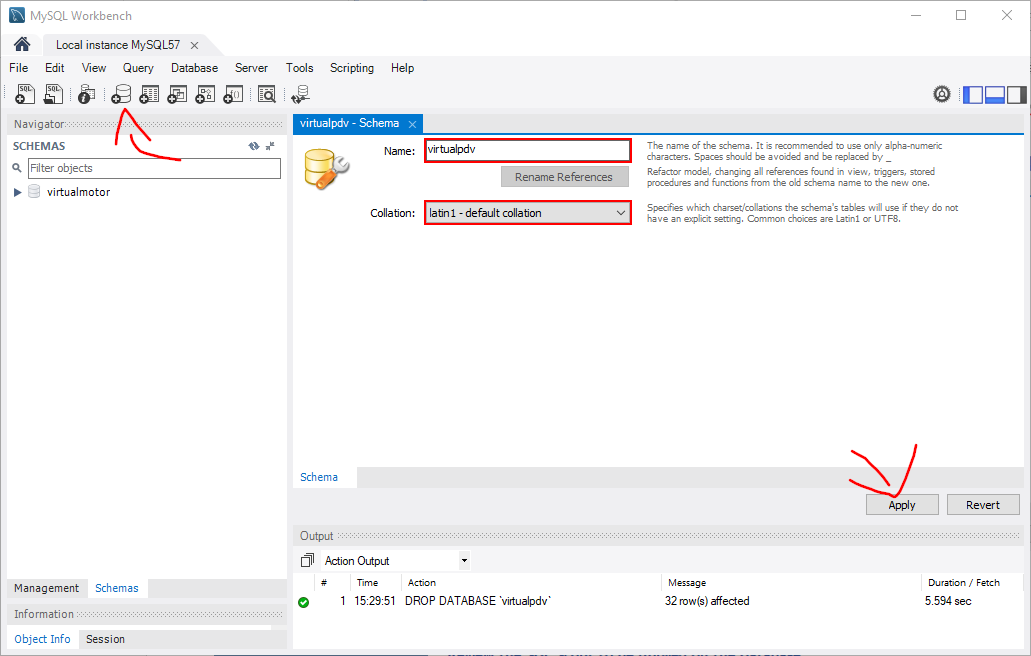This screenshot has width=1031, height=656.
Task: Collapse schemas panel arrows icon
Action: 270,146
